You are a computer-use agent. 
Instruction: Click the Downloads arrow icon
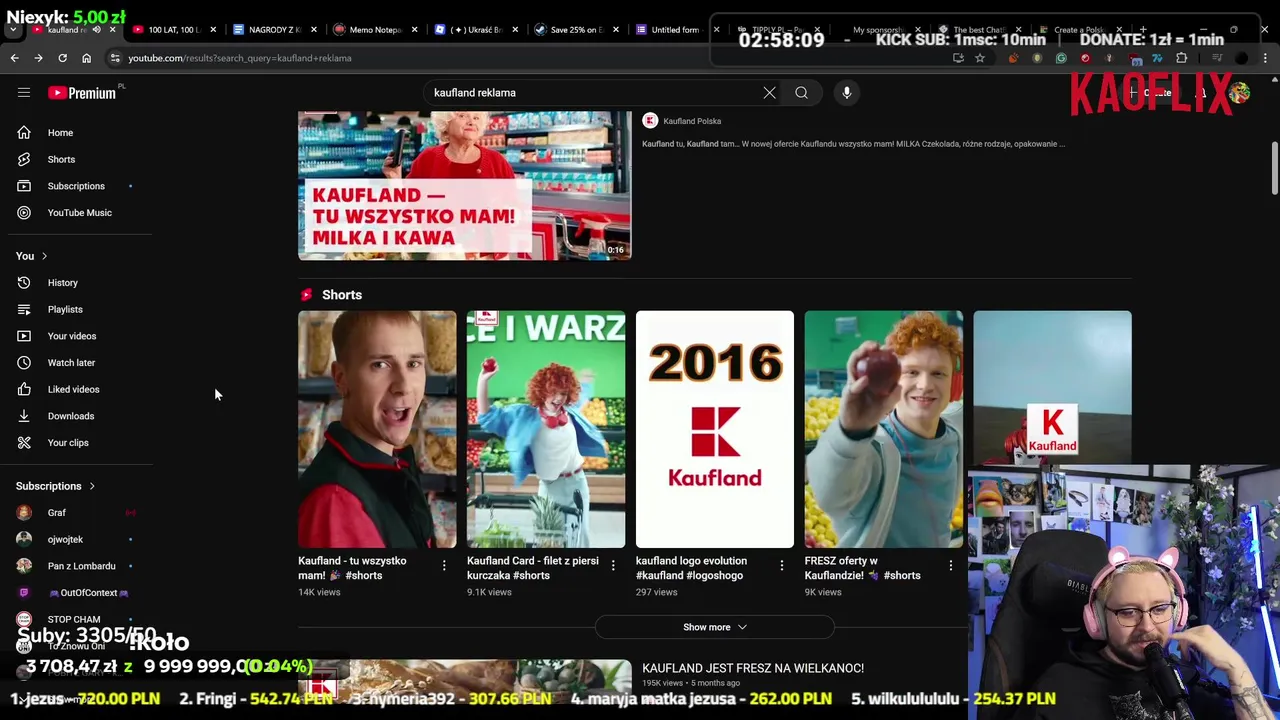24,416
